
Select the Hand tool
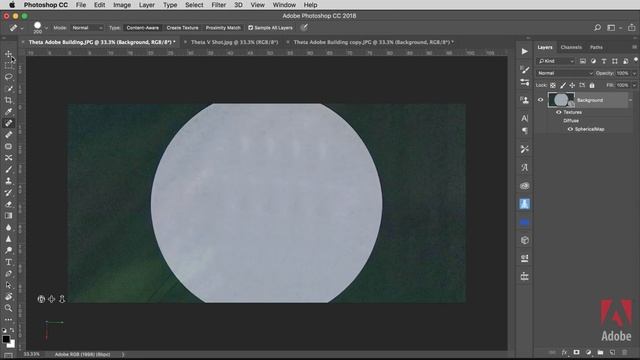pyautogui.click(x=8, y=297)
